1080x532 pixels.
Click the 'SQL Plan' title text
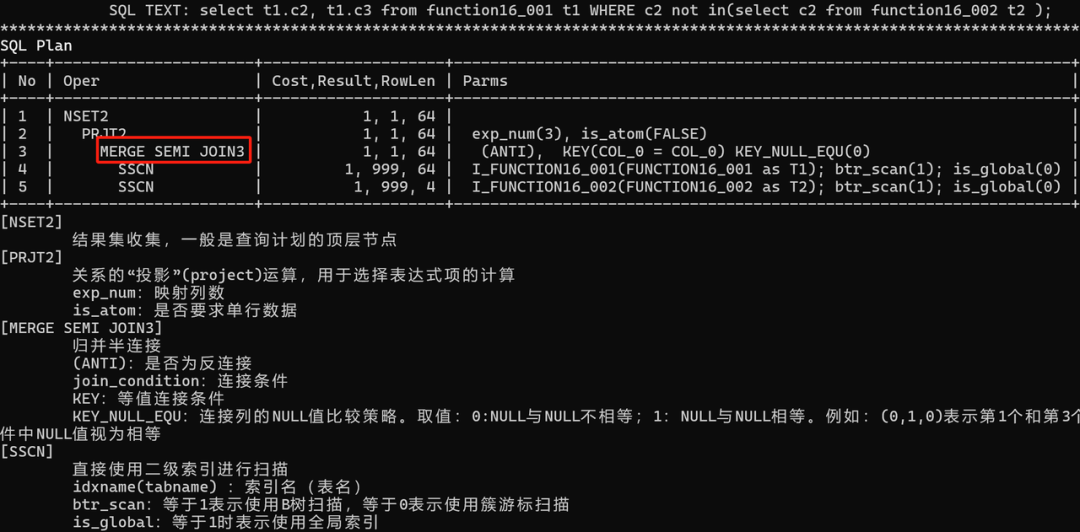tap(36, 46)
